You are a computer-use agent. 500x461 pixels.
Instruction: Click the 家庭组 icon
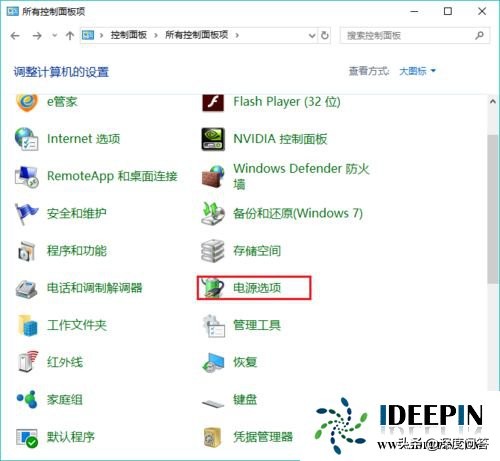coord(27,400)
